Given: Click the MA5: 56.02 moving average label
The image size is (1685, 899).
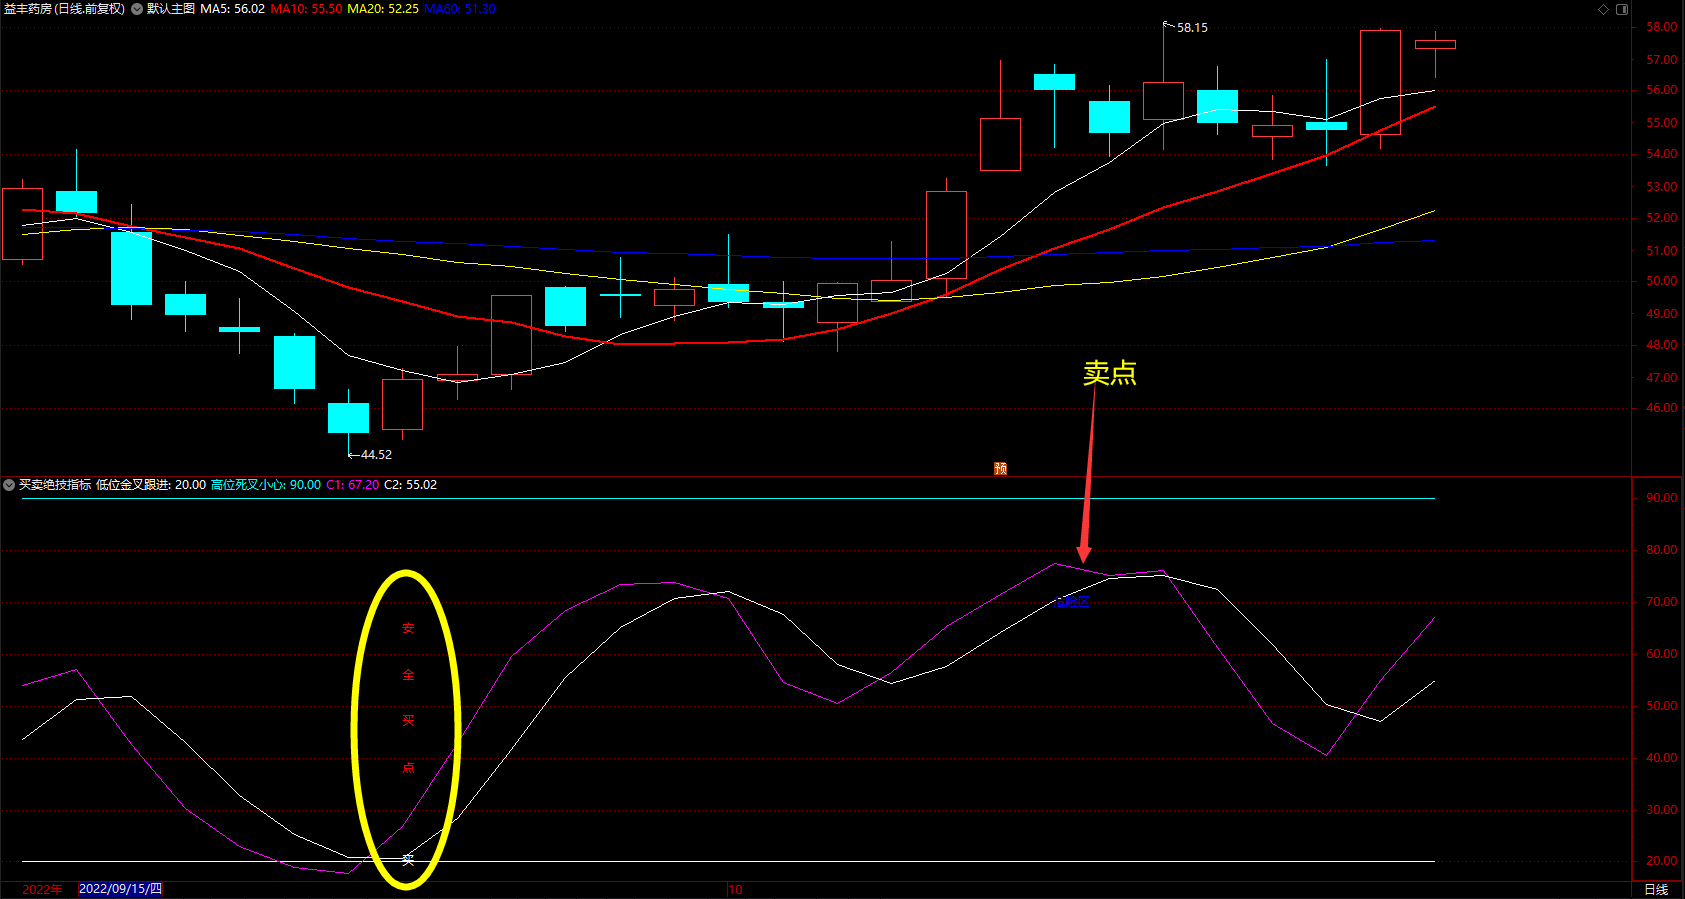Looking at the screenshot, I should 233,9.
